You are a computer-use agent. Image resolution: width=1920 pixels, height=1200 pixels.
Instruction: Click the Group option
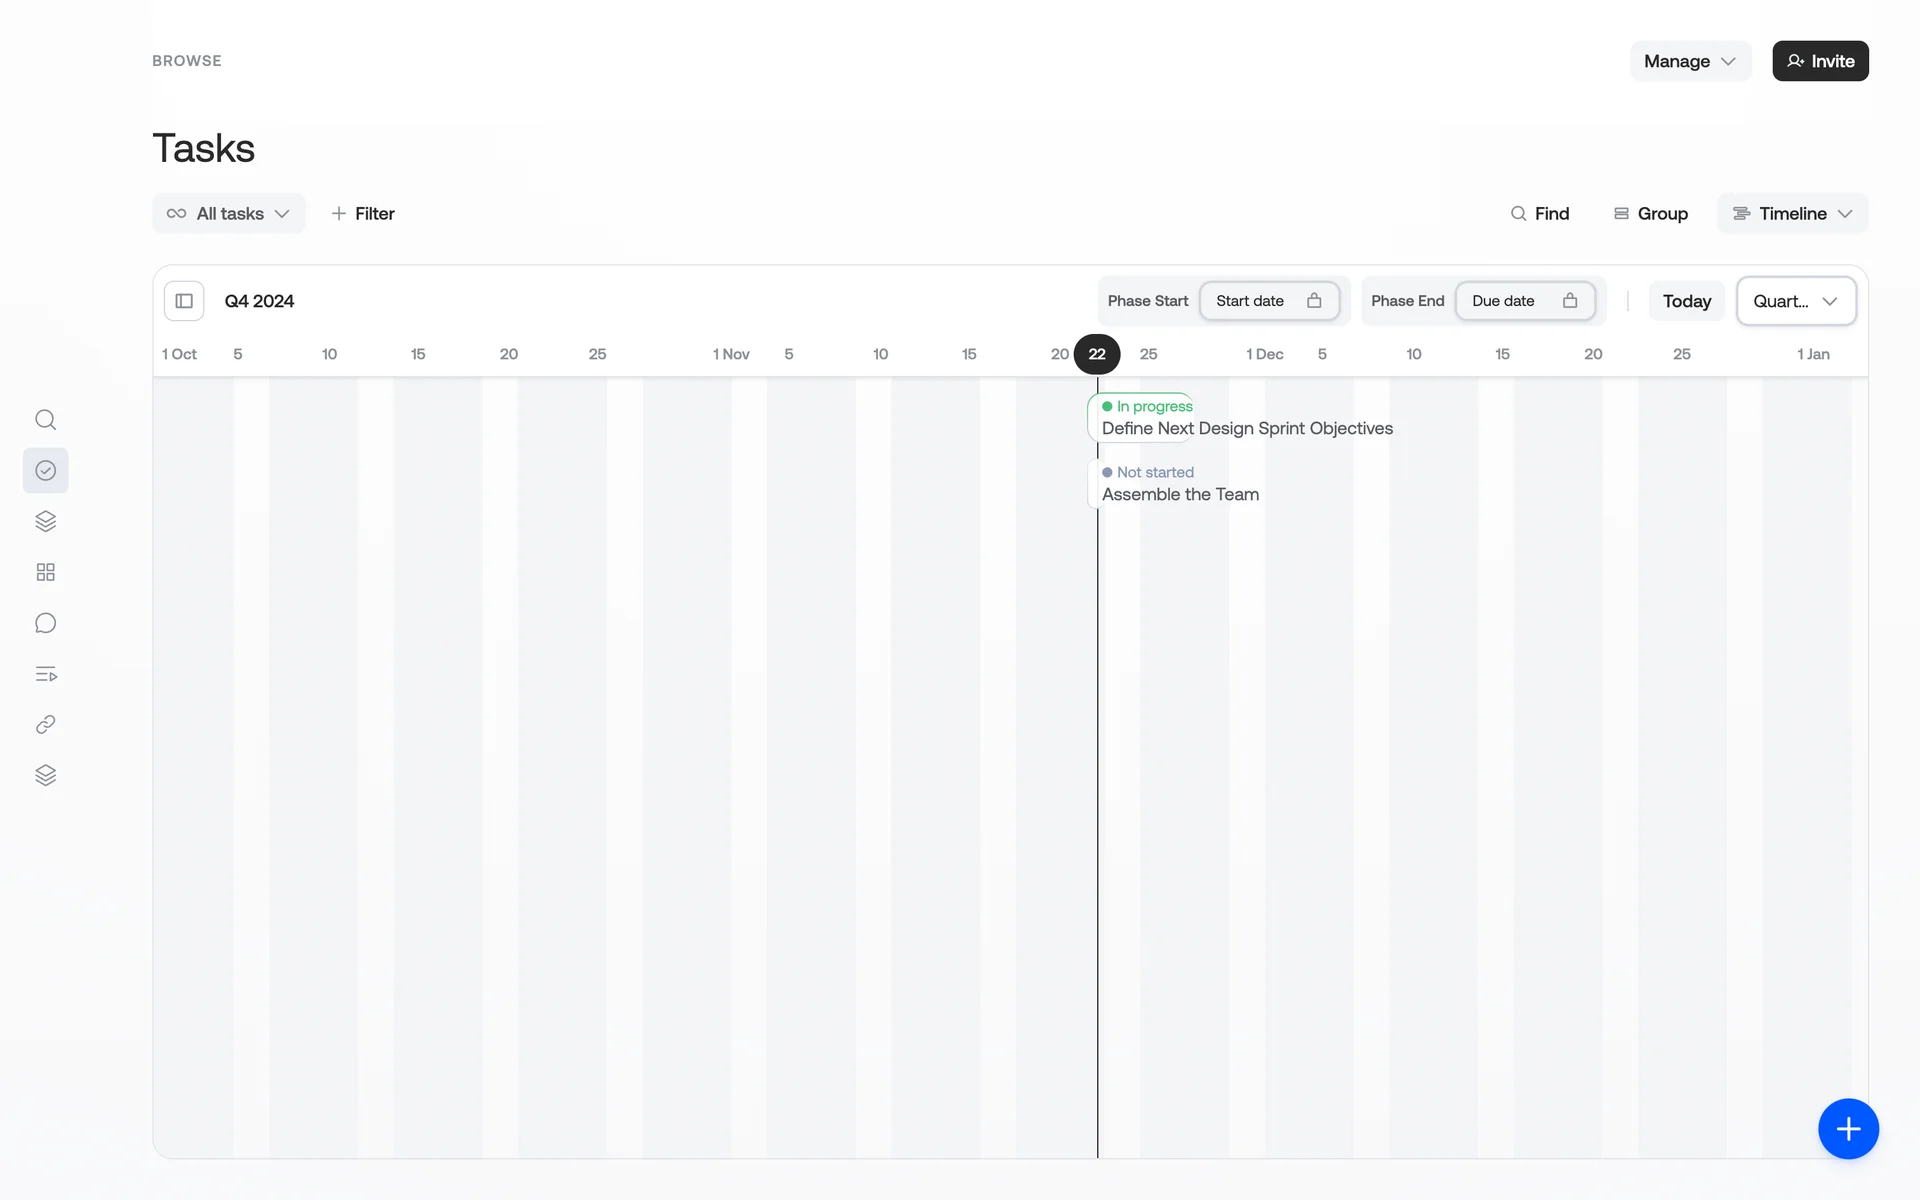point(1651,213)
